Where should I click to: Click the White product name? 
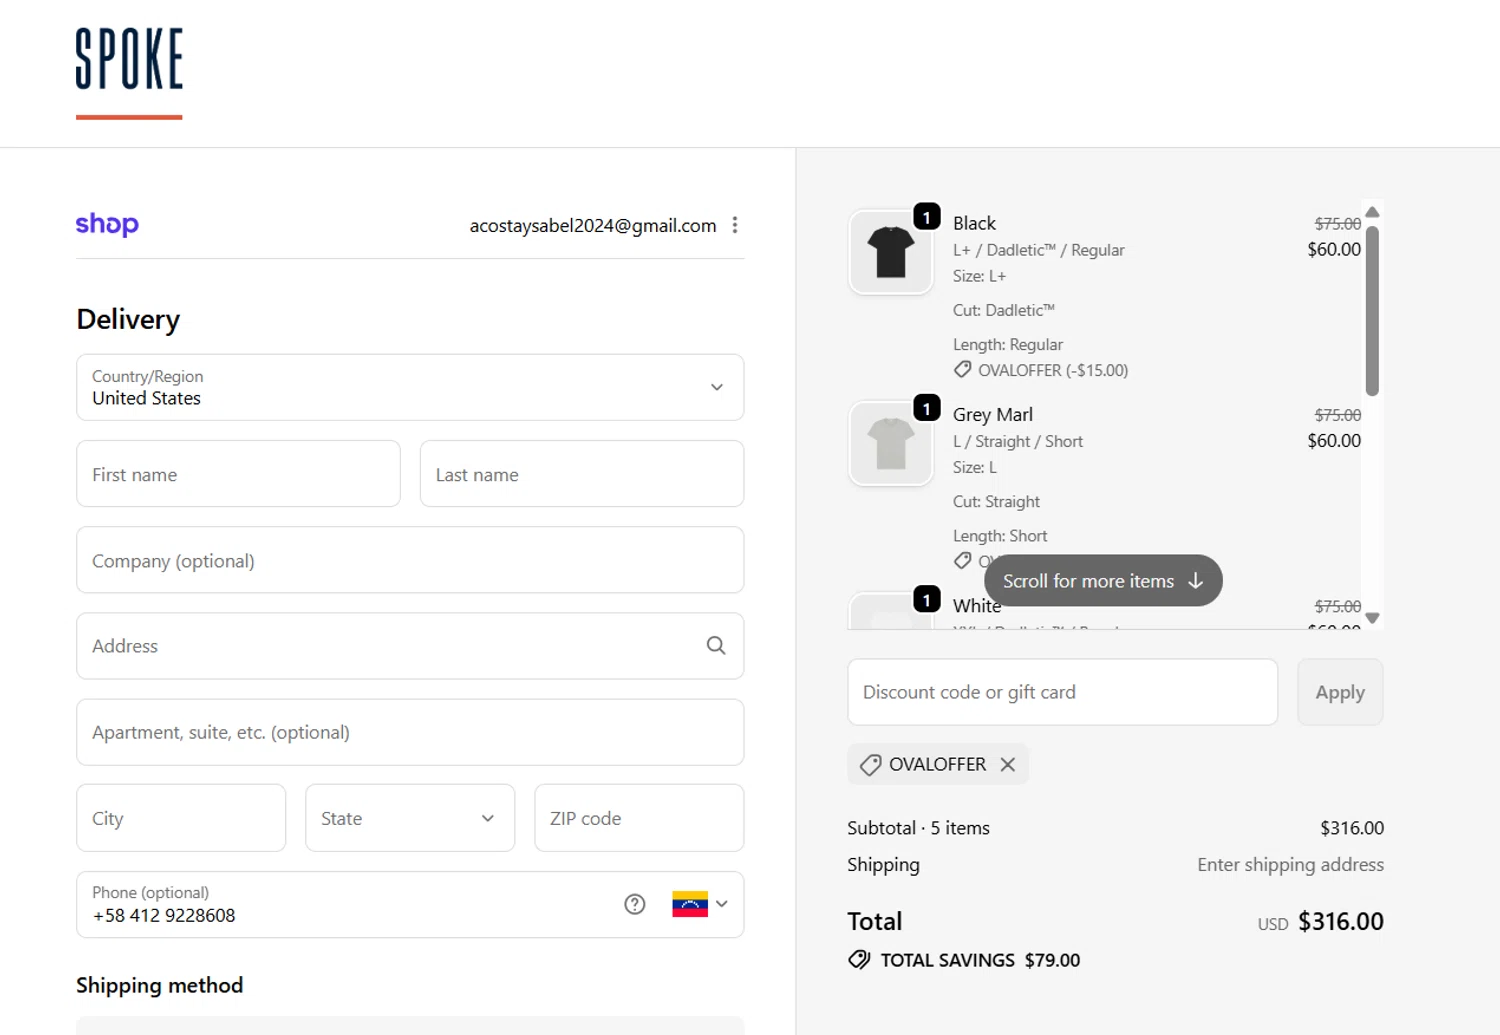(977, 606)
